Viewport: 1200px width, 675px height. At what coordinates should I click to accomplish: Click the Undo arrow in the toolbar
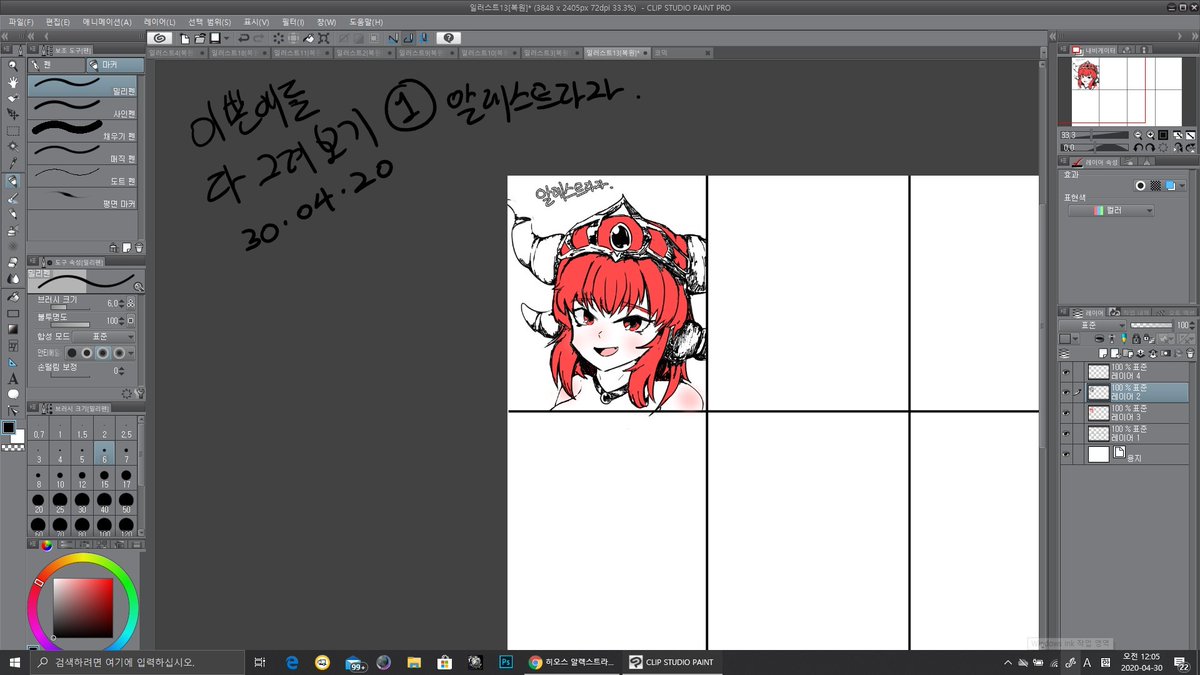pos(244,39)
